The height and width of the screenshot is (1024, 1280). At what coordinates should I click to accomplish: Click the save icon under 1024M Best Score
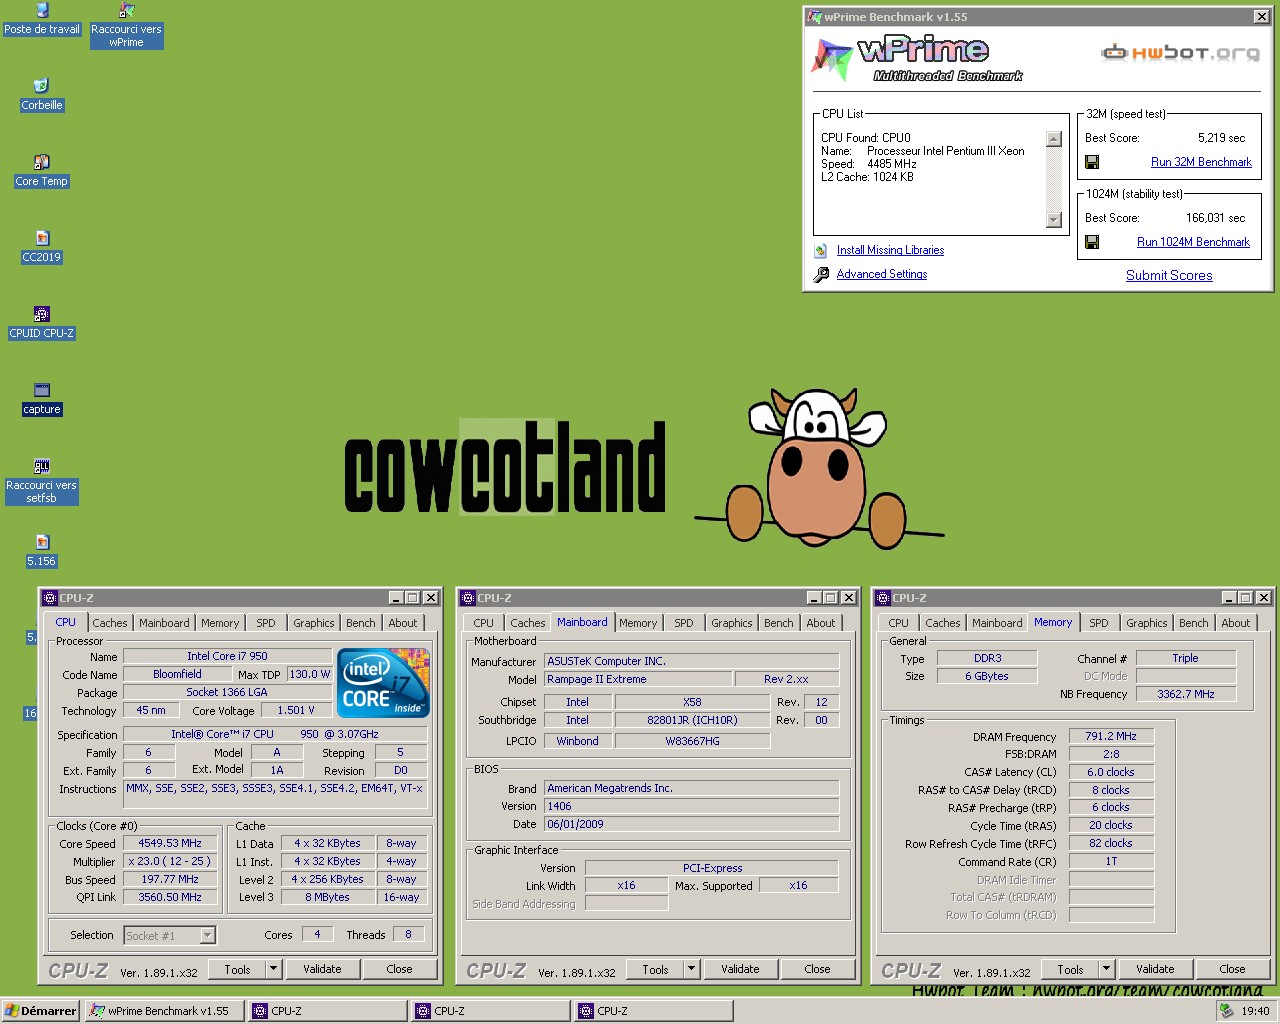point(1092,242)
